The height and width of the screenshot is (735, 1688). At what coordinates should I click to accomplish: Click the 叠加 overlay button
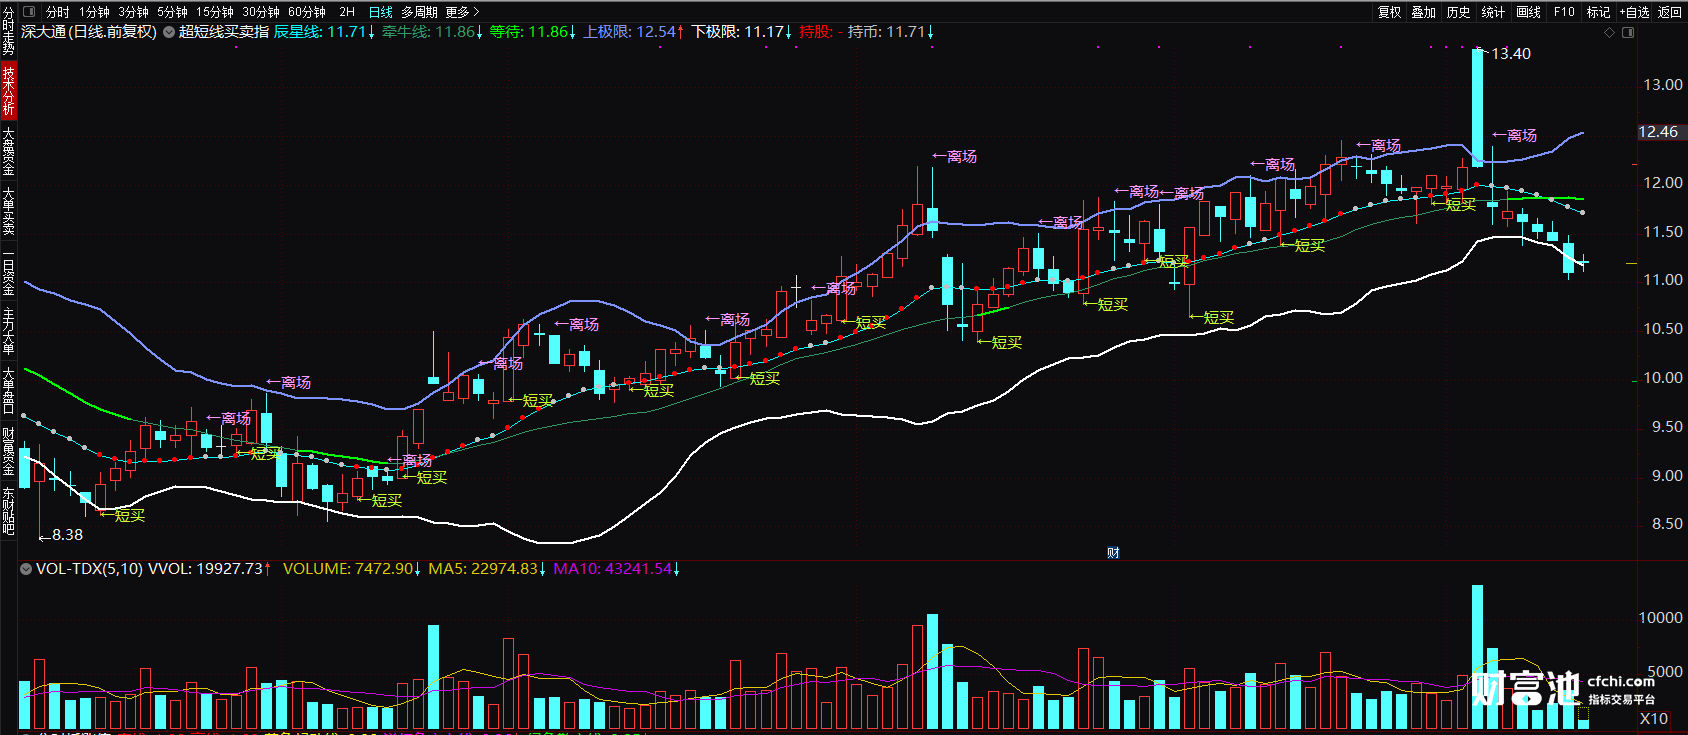pos(1424,12)
